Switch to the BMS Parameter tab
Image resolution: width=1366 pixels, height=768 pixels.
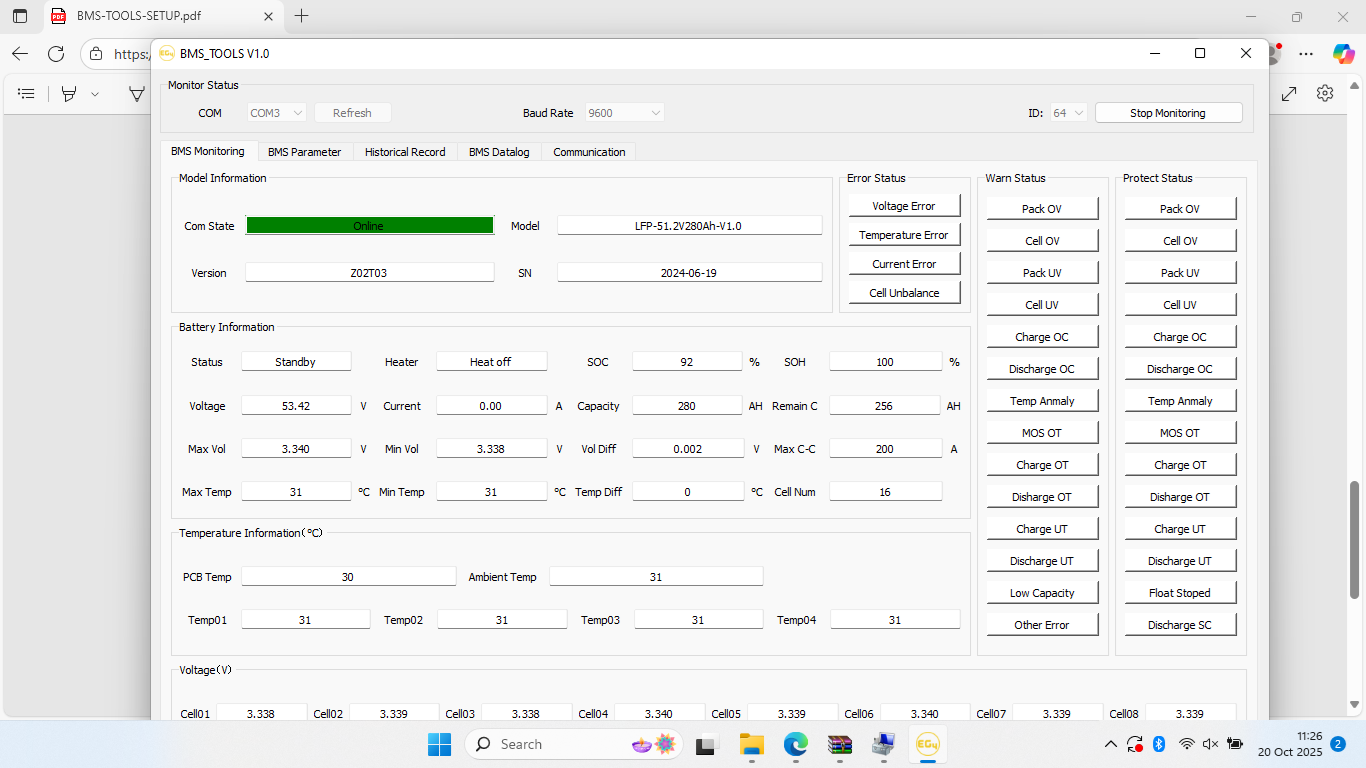pos(304,152)
